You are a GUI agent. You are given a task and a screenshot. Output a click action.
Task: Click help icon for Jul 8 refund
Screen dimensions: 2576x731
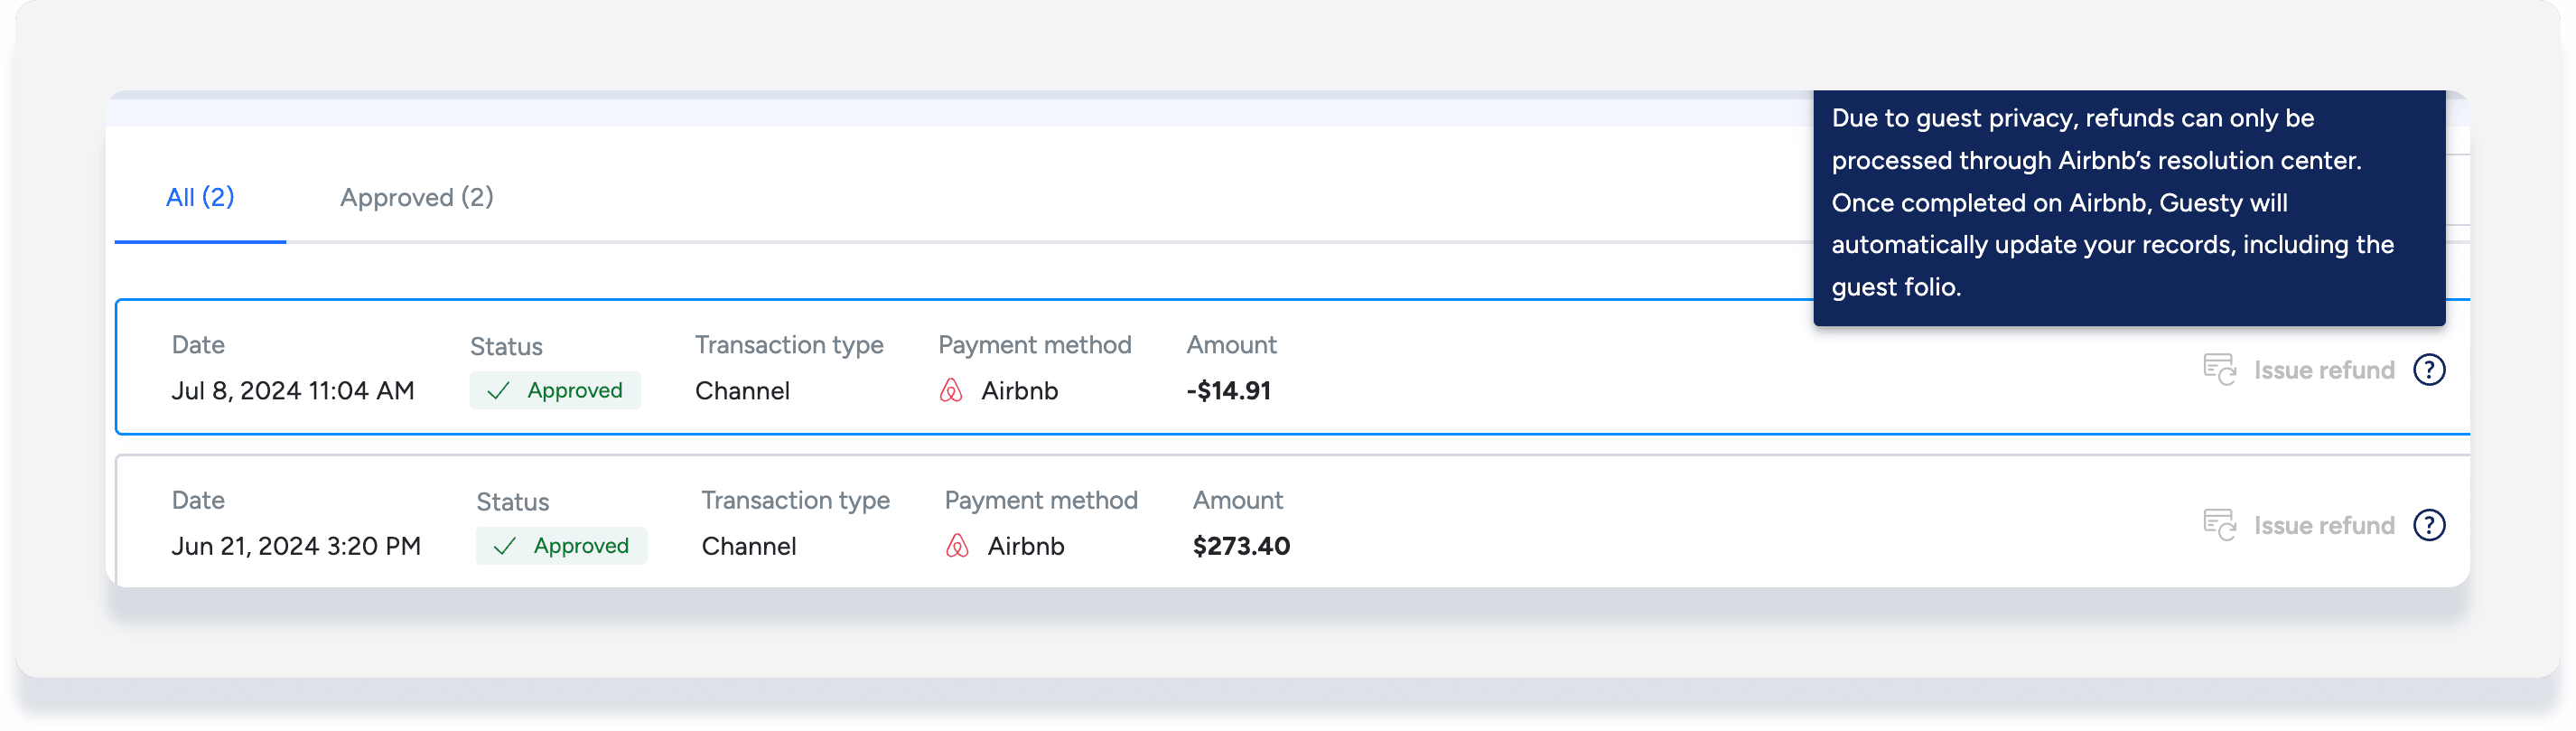2428,370
